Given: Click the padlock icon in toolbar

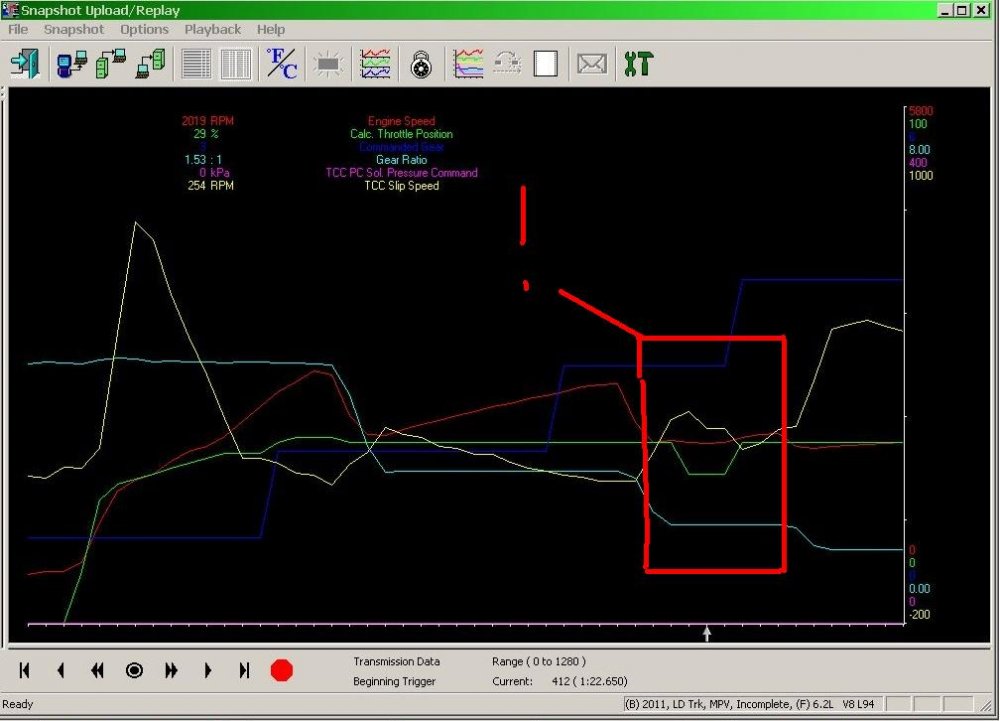Looking at the screenshot, I should pyautogui.click(x=421, y=64).
